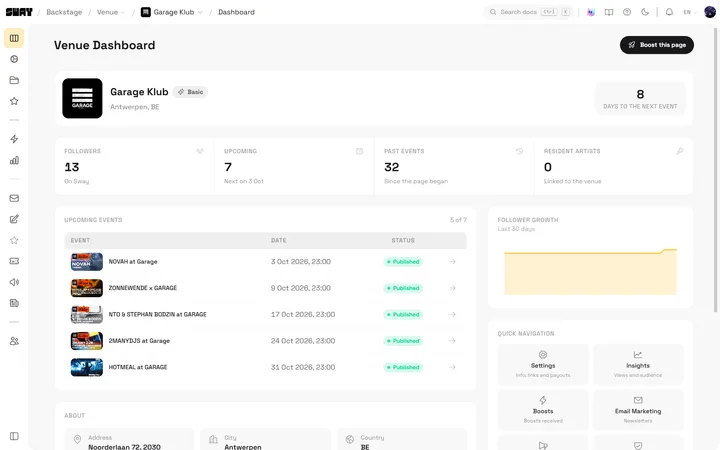Viewport: 720px width, 450px height.
Task: Open the team members sidebar icon
Action: point(14,341)
